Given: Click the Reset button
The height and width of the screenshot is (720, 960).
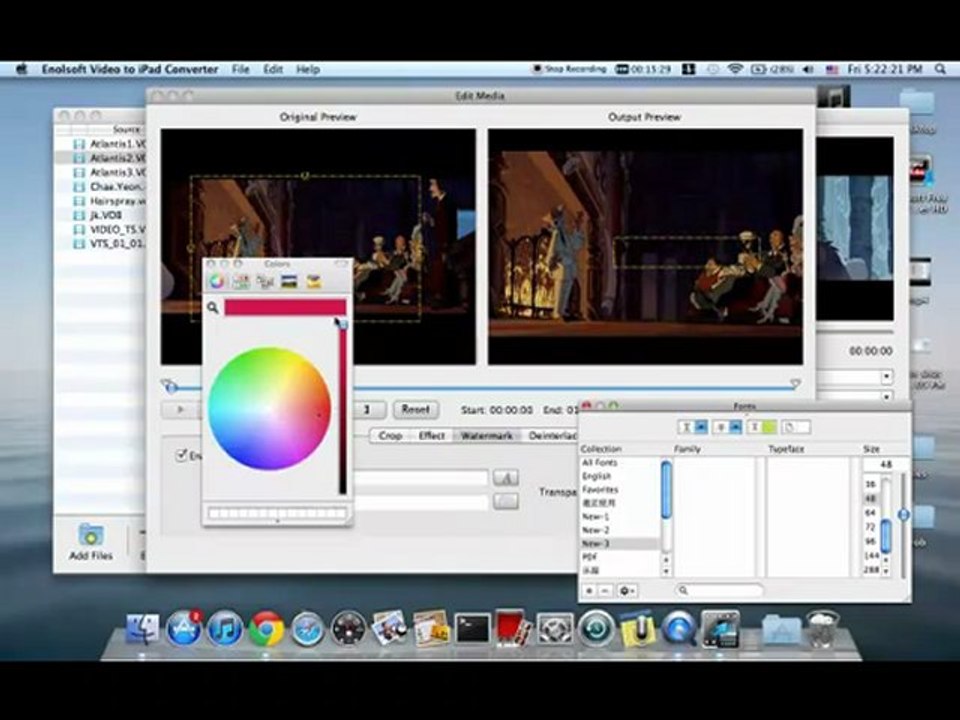Looking at the screenshot, I should click(x=416, y=409).
